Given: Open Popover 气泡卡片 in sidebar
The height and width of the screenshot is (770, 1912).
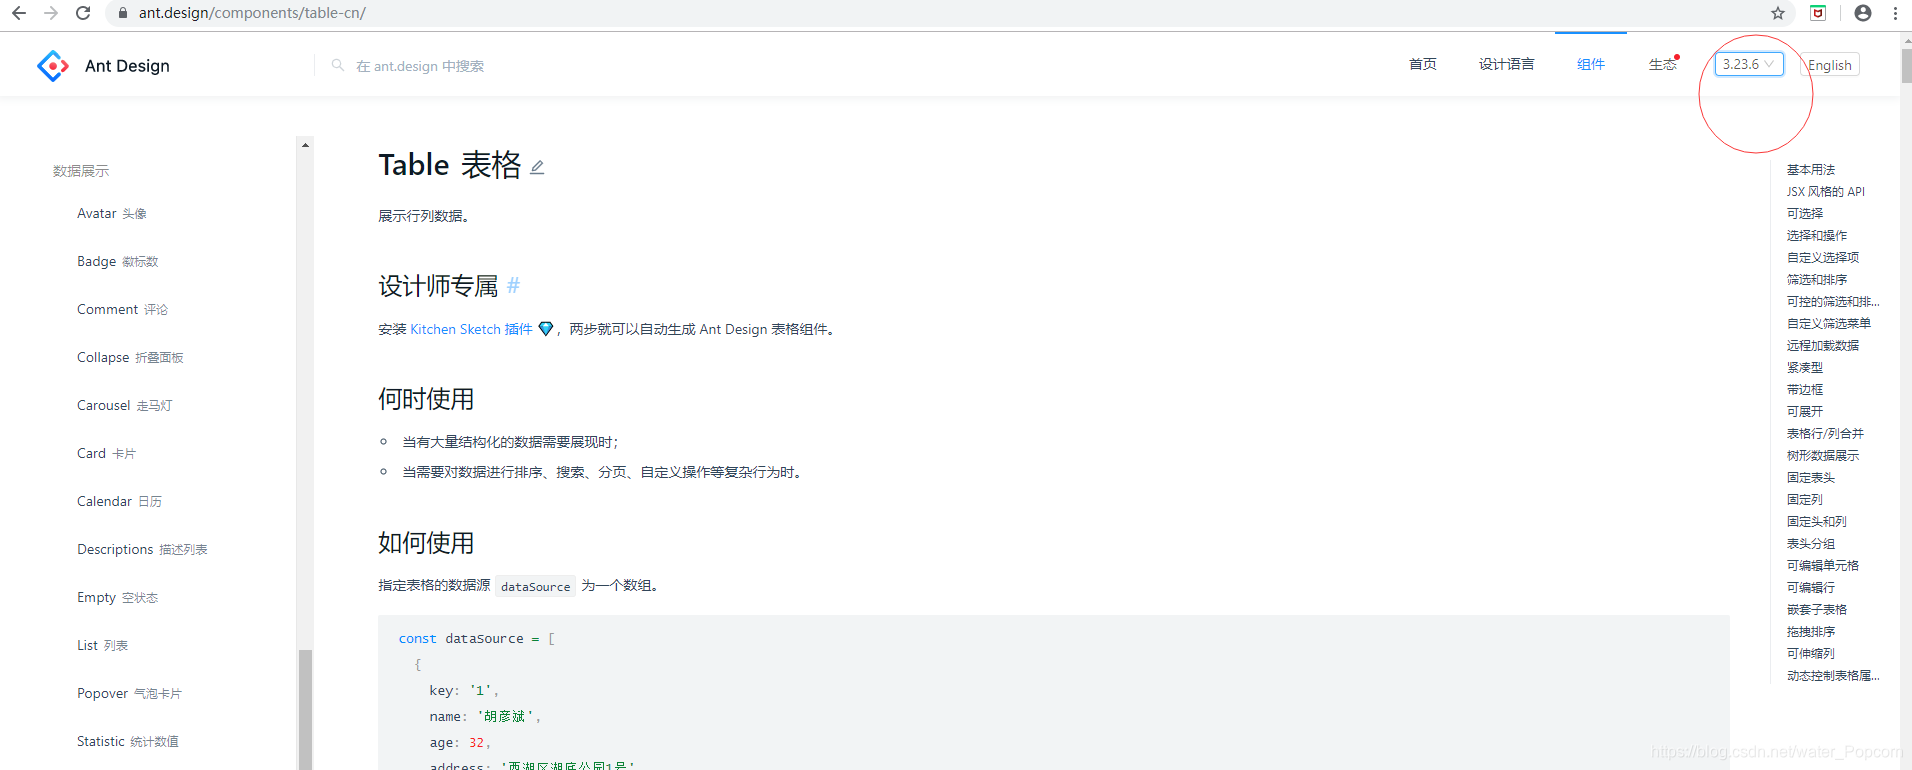Looking at the screenshot, I should click(x=129, y=693).
